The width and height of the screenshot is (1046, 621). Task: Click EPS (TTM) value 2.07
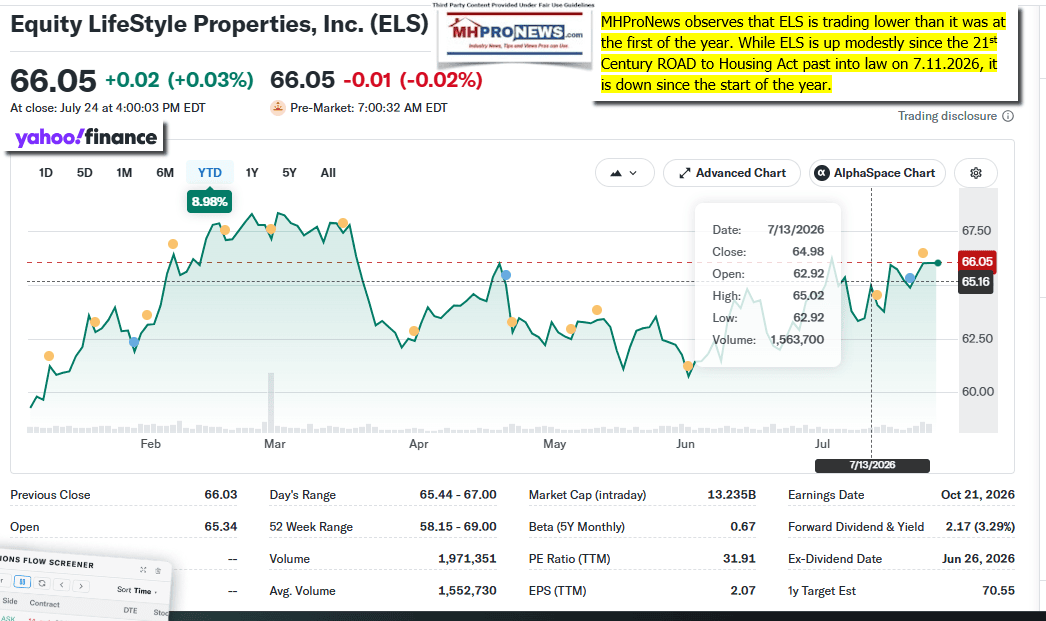742,591
